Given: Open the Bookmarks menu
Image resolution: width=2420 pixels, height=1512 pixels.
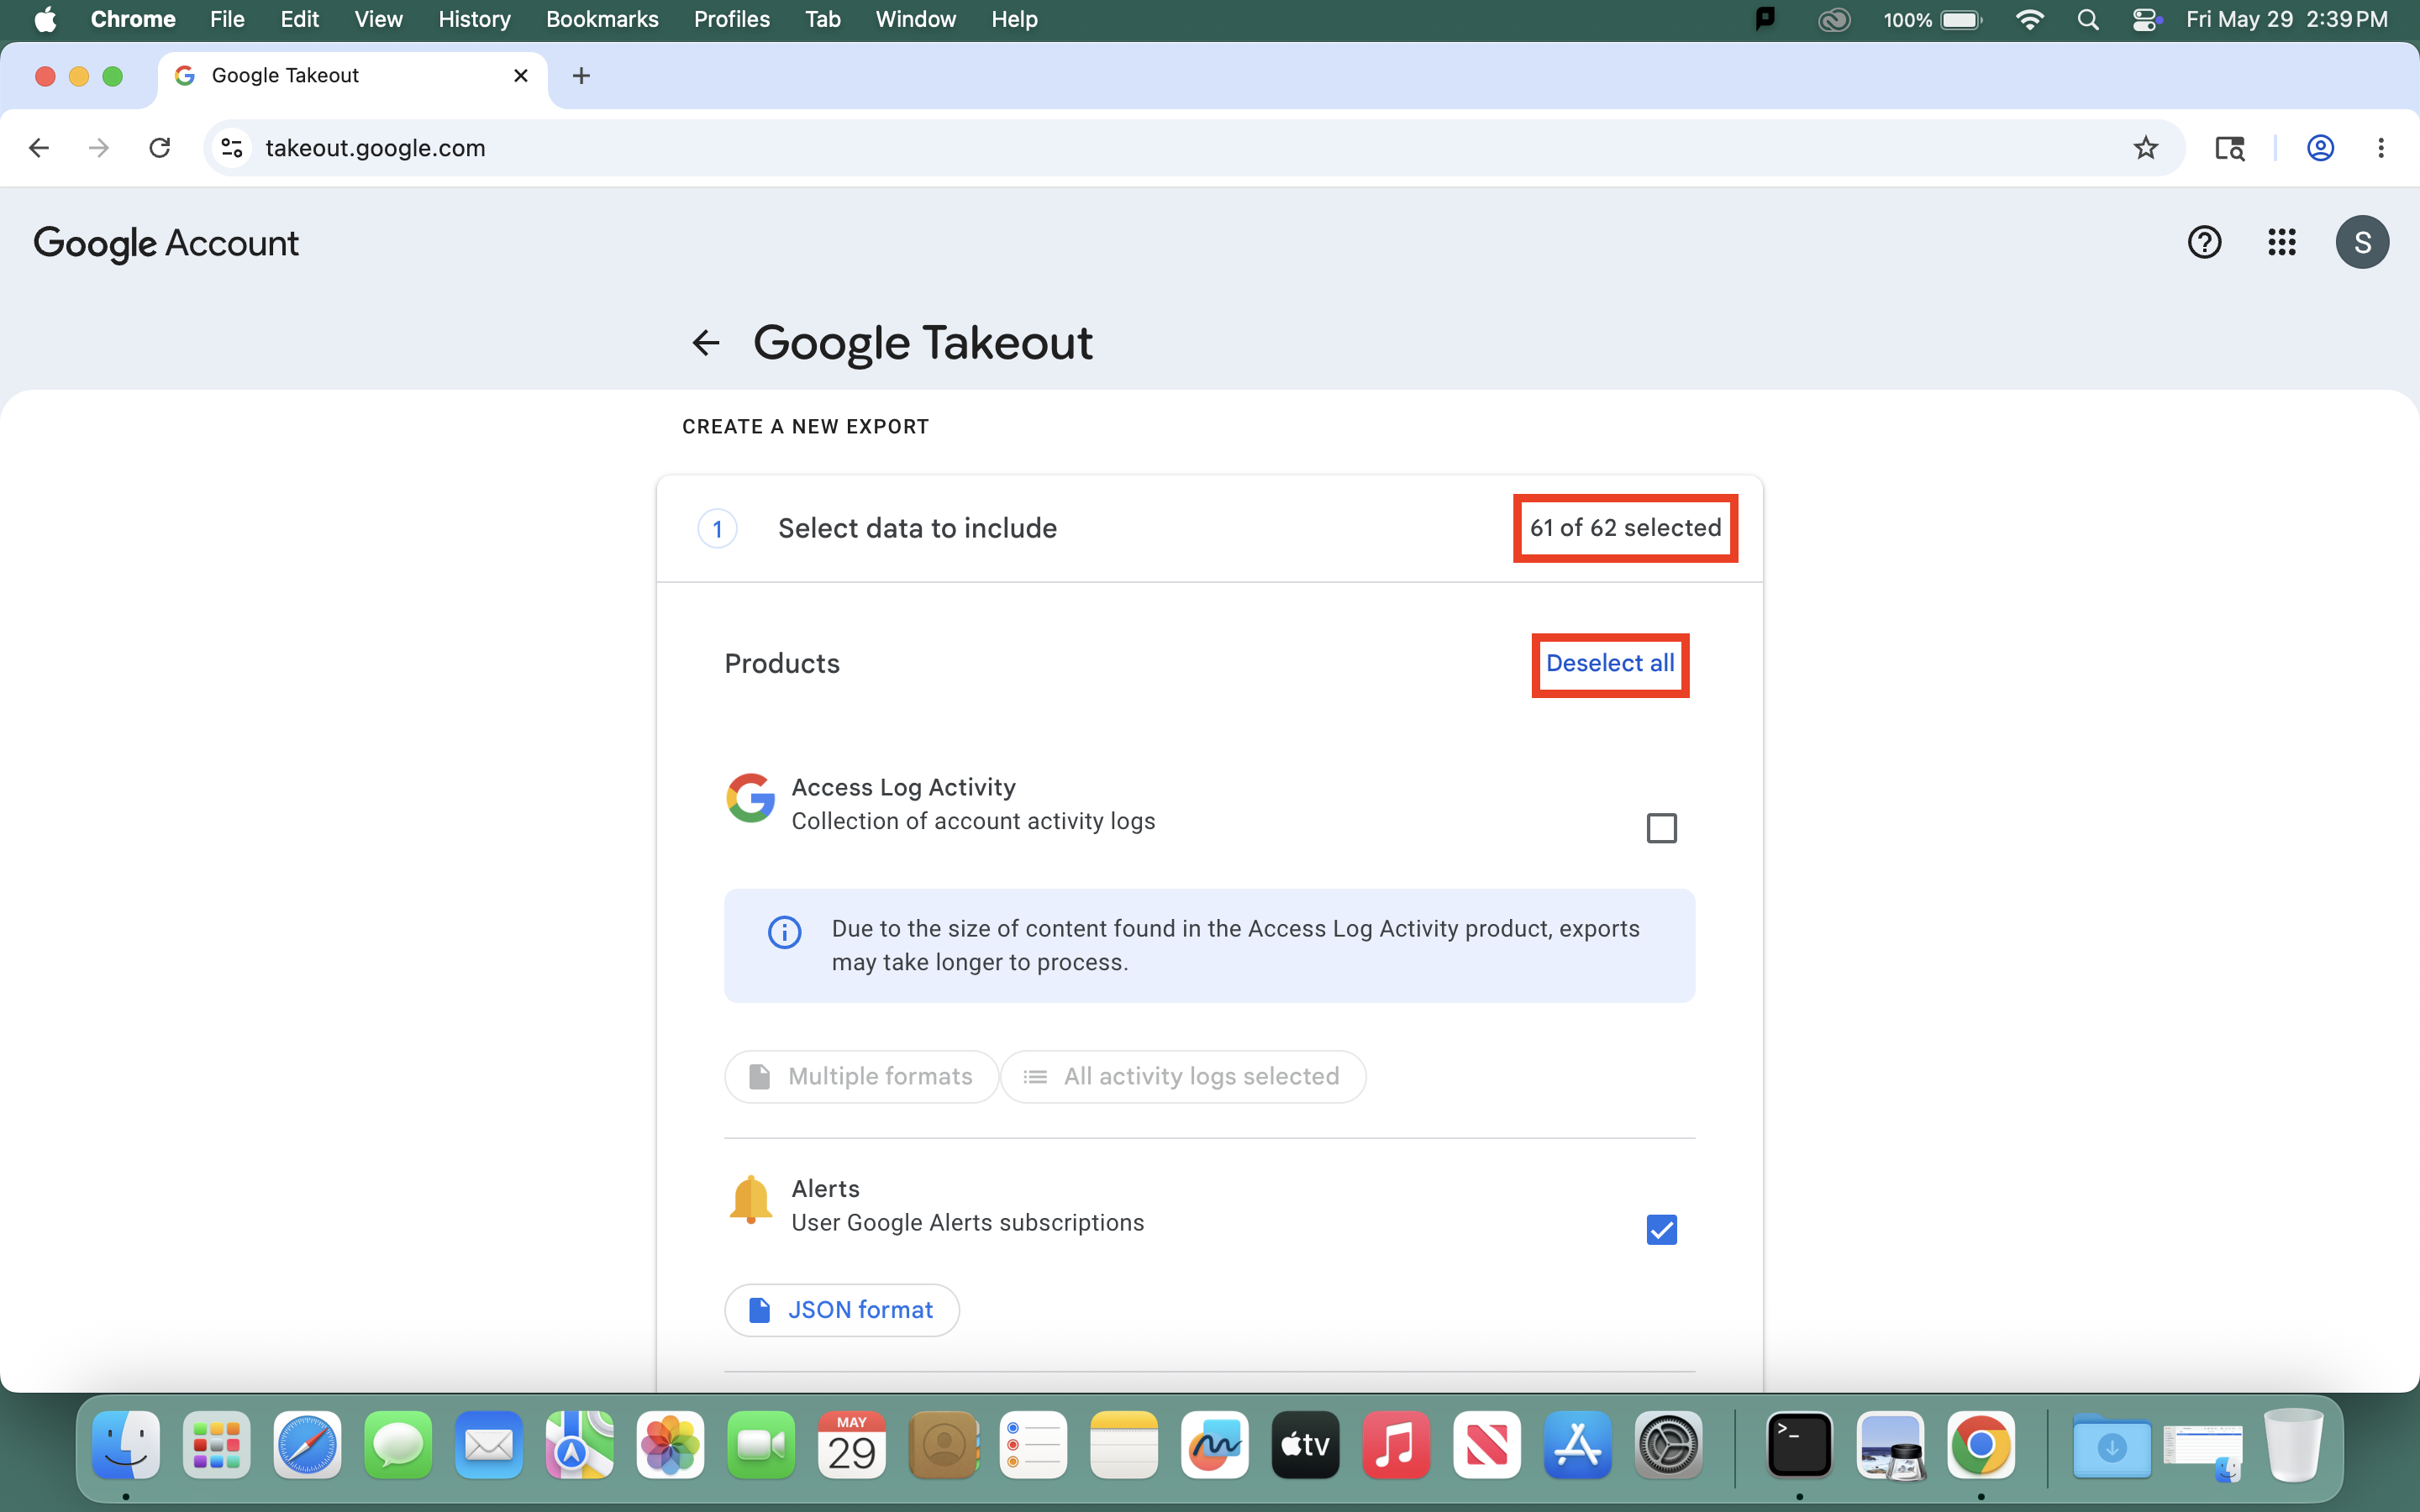Looking at the screenshot, I should [x=602, y=20].
